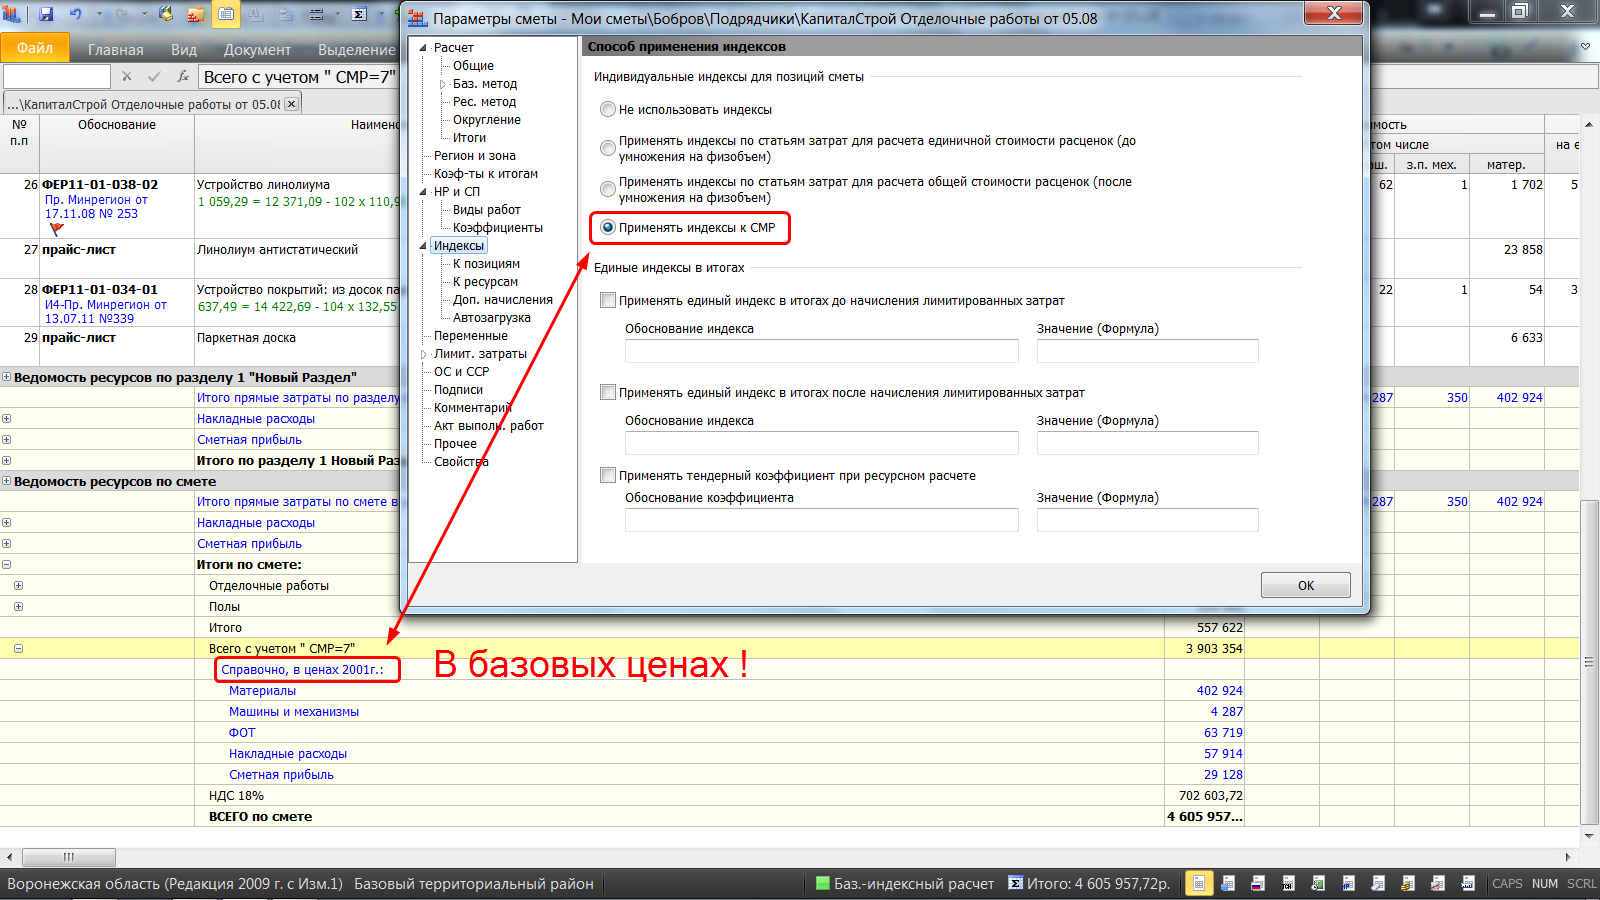Close the КапиталСтрой document tab
Viewport: 1600px width, 900px height.
[x=291, y=104]
